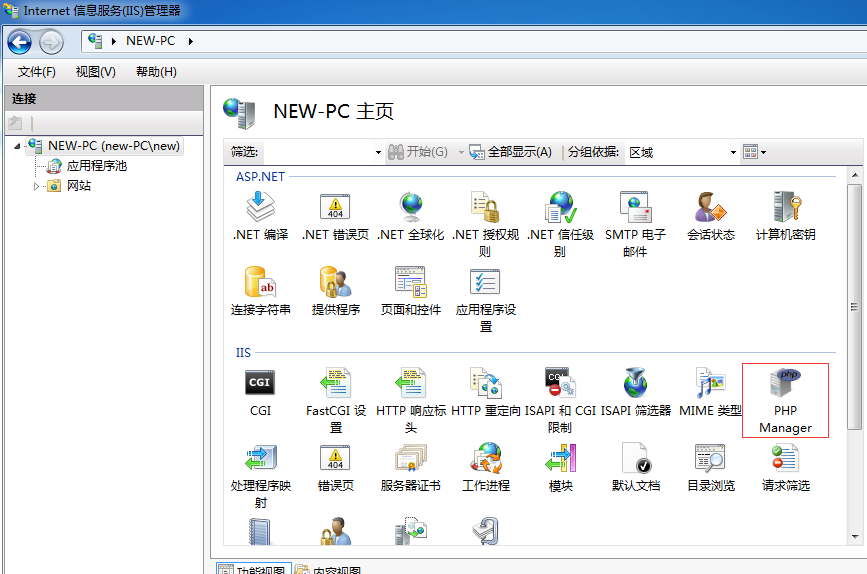Open the server address bar root arrow
Viewport: 867px width, 574px height.
[x=113, y=41]
